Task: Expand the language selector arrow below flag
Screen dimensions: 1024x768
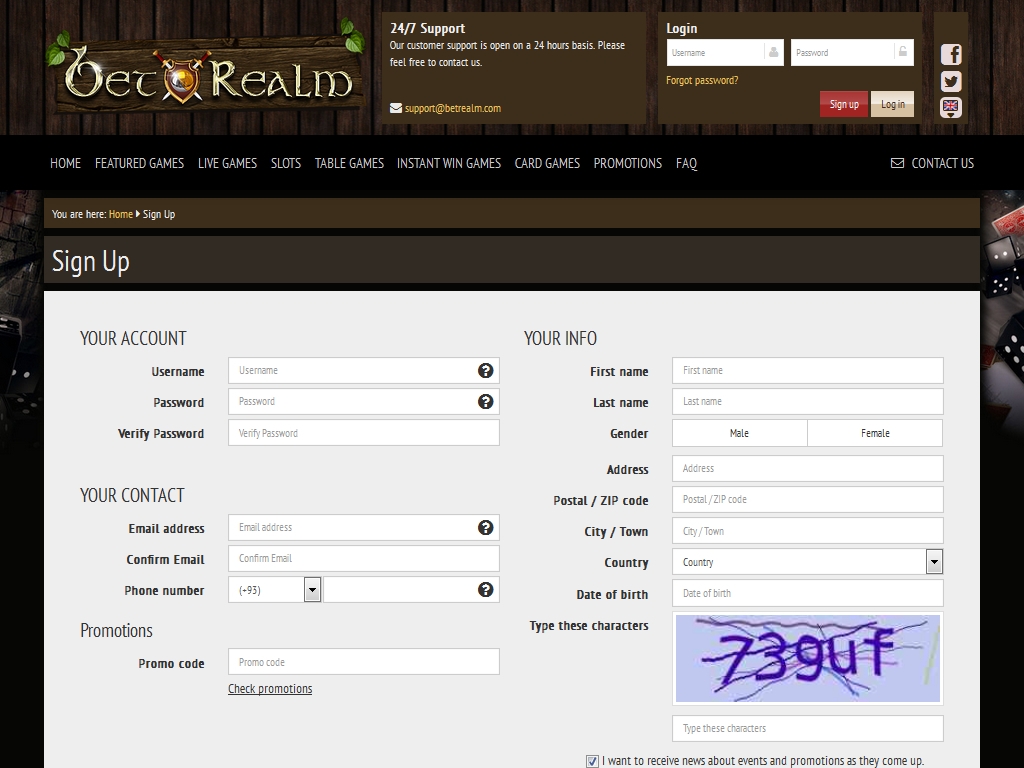Action: point(951,116)
